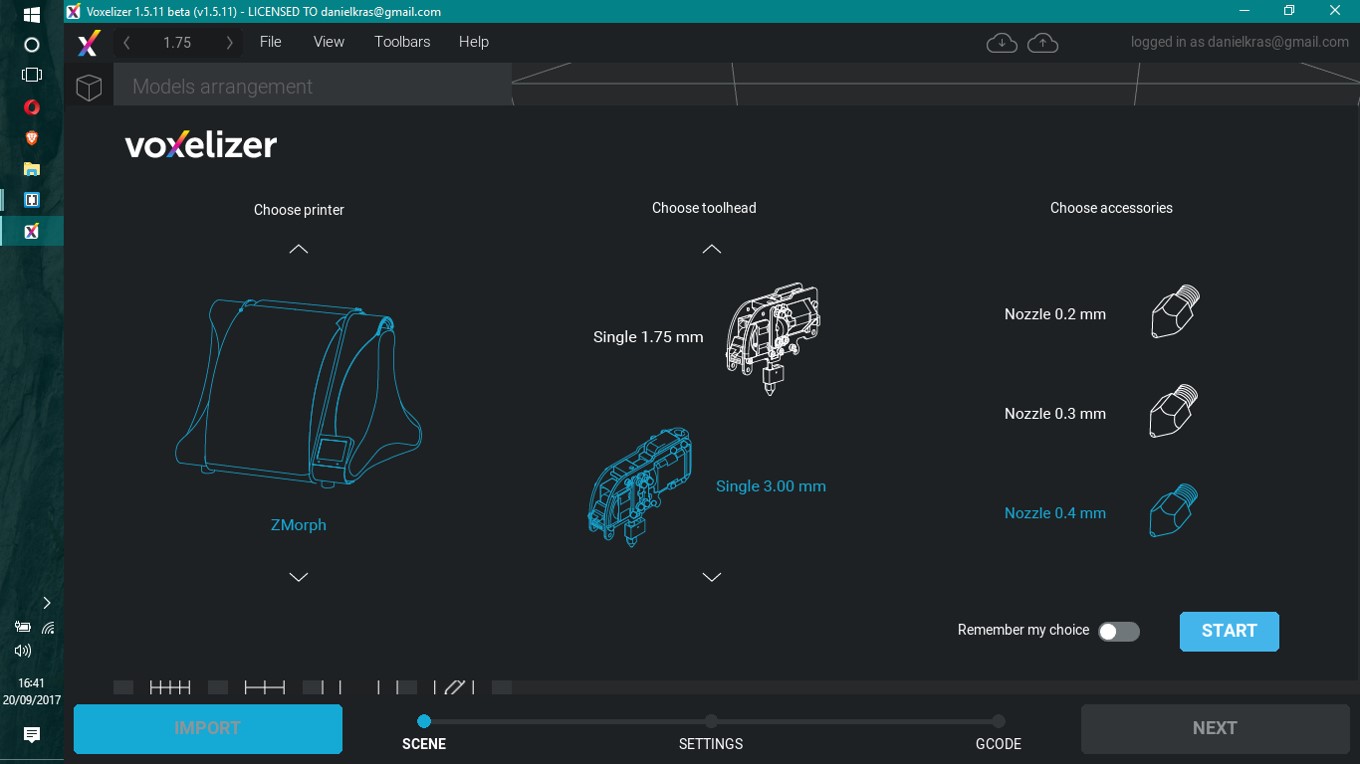The height and width of the screenshot is (764, 1360).
Task: Click the logged in account text
Action: (x=1240, y=42)
